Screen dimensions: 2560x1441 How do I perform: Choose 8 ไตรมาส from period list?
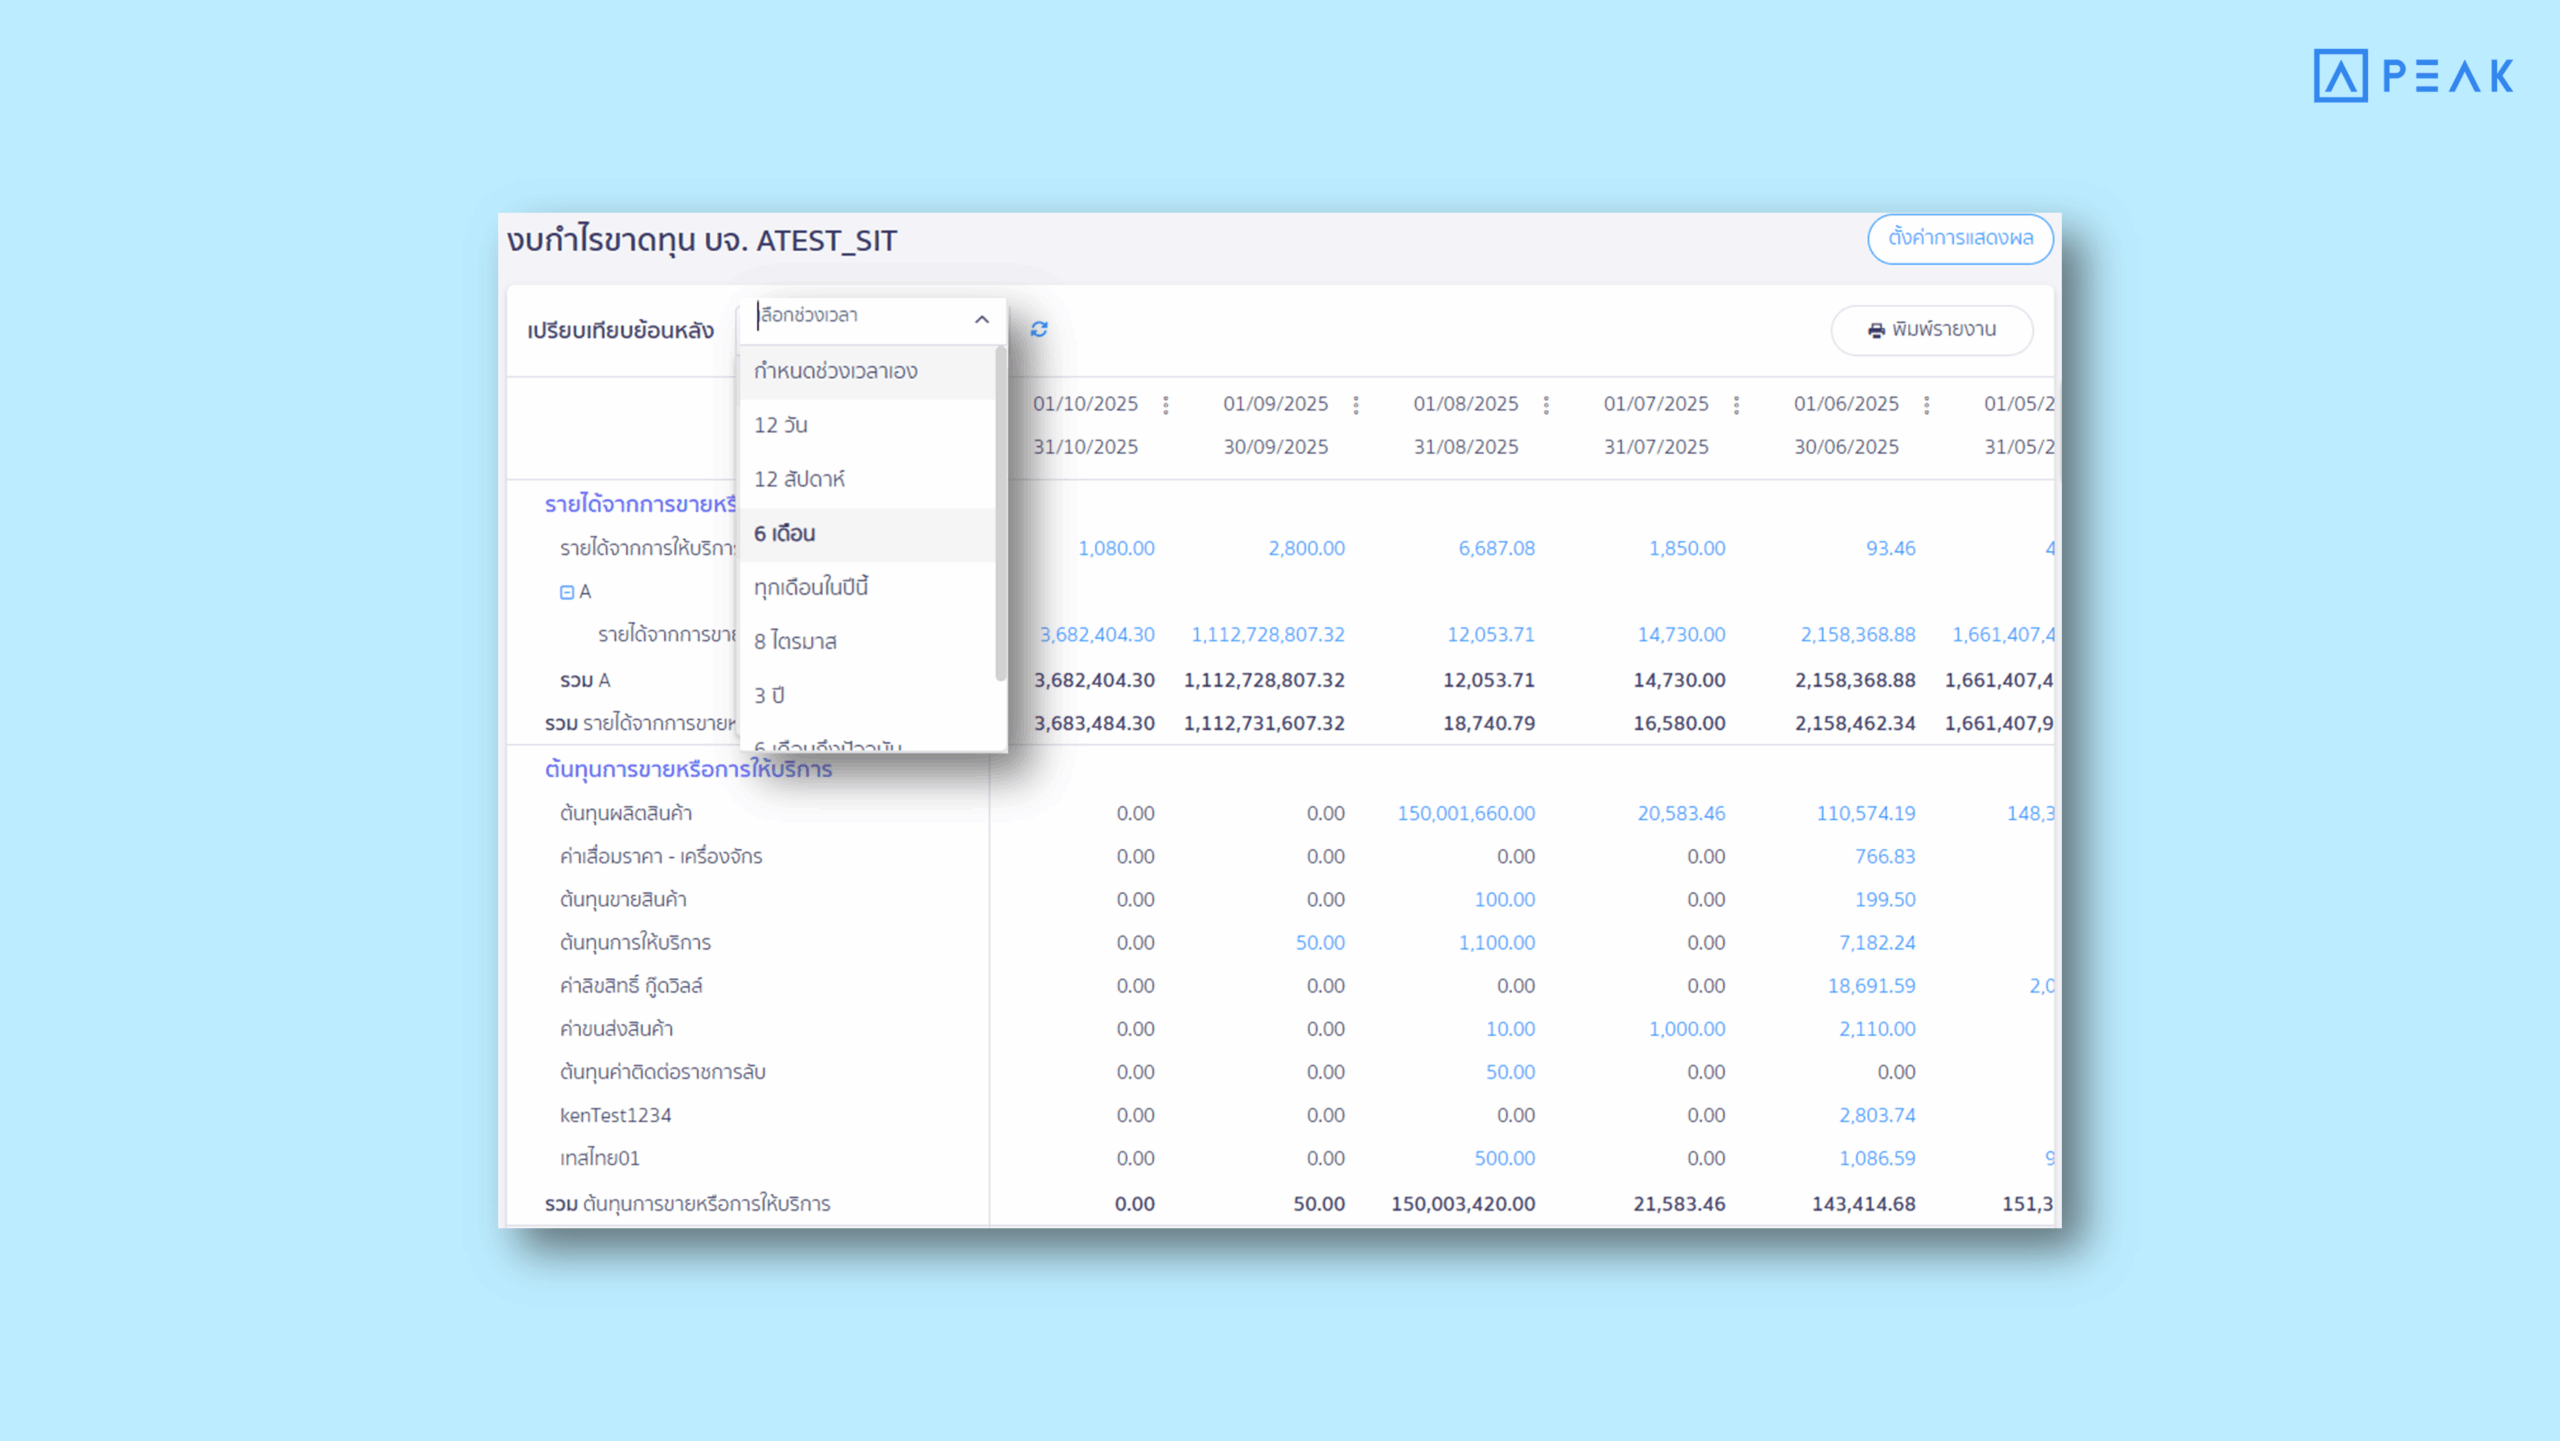[795, 641]
